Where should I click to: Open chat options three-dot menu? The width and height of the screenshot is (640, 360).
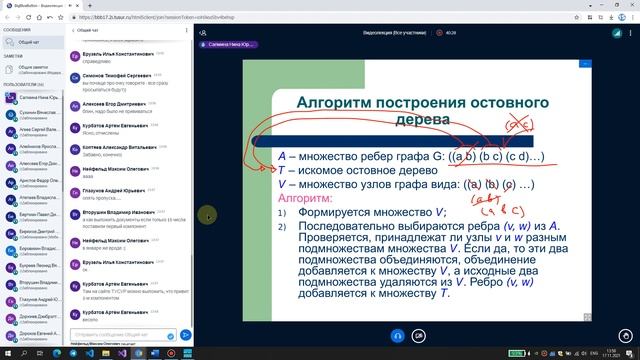(x=187, y=30)
